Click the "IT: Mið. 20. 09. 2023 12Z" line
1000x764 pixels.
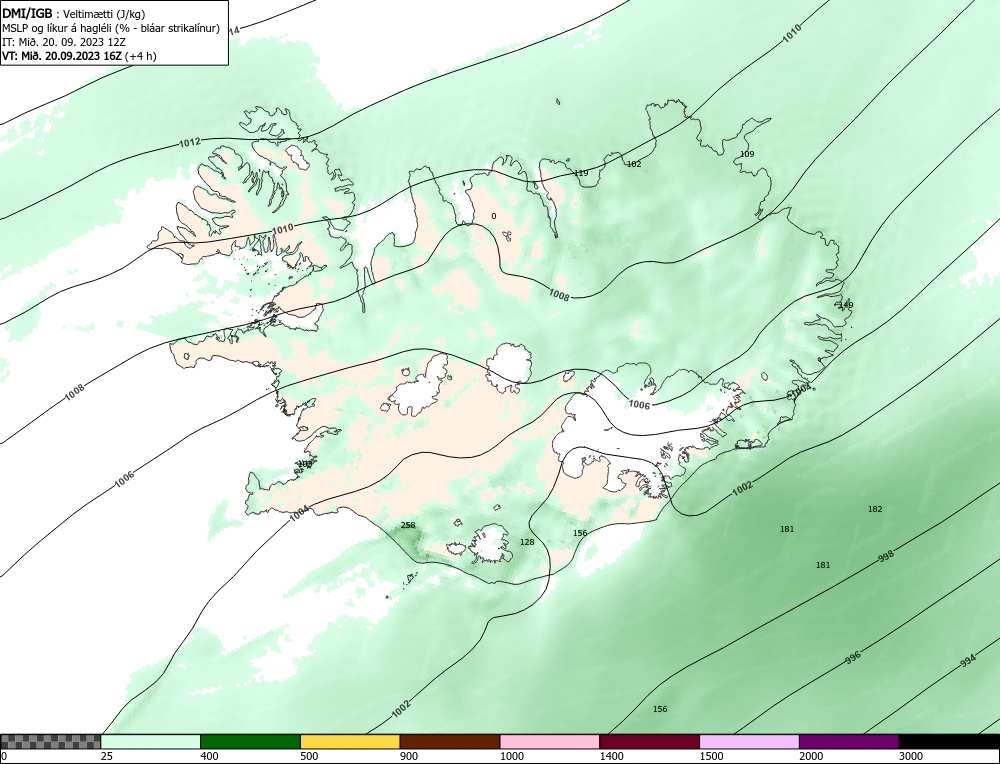point(64,41)
